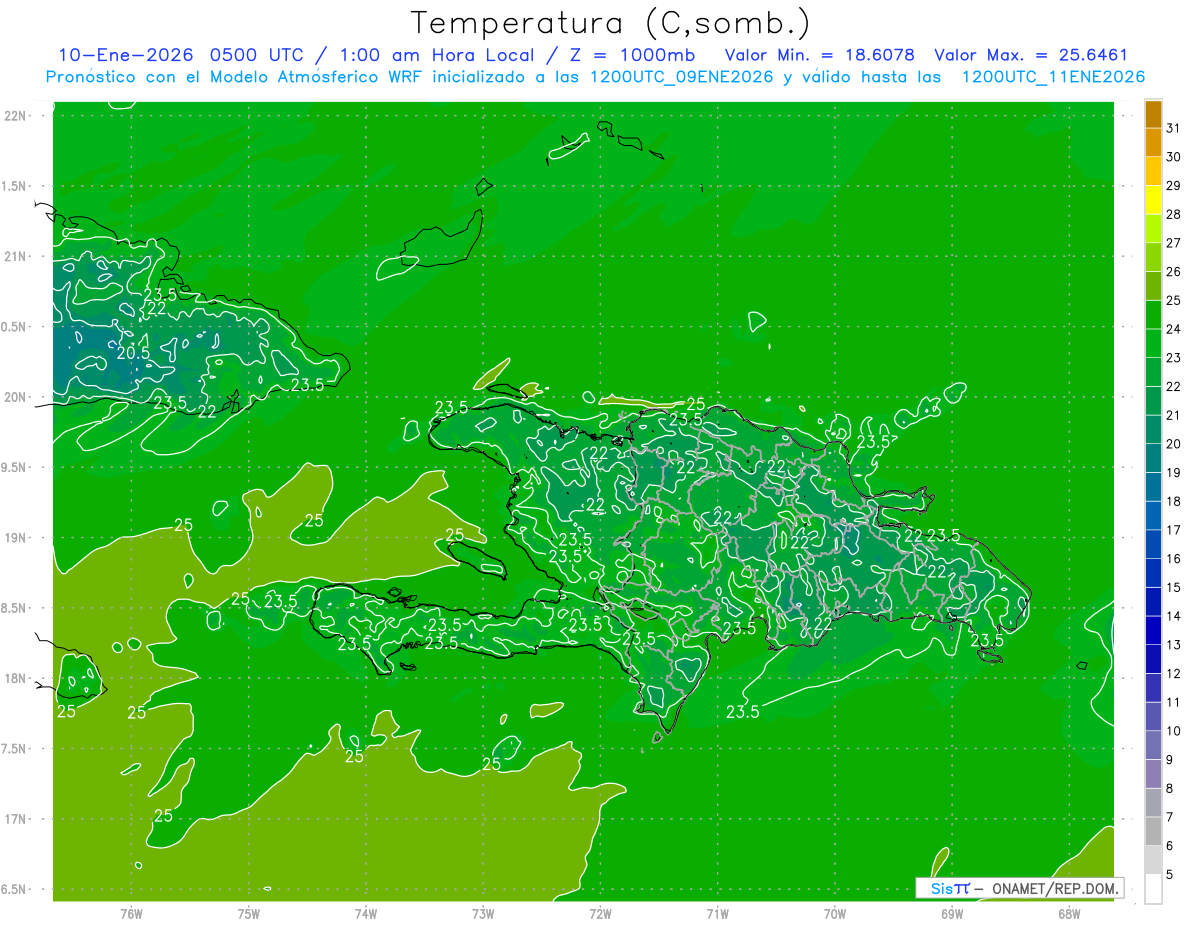
Task: Click the title 'Temperatura (C,somb.)'
Action: pyautogui.click(x=611, y=23)
